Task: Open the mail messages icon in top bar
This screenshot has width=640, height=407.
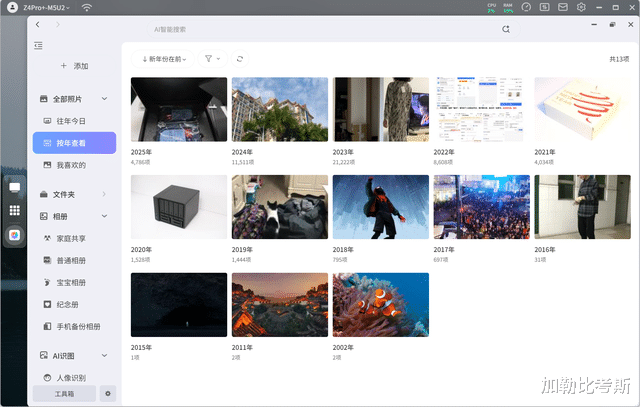Action: coord(564,7)
